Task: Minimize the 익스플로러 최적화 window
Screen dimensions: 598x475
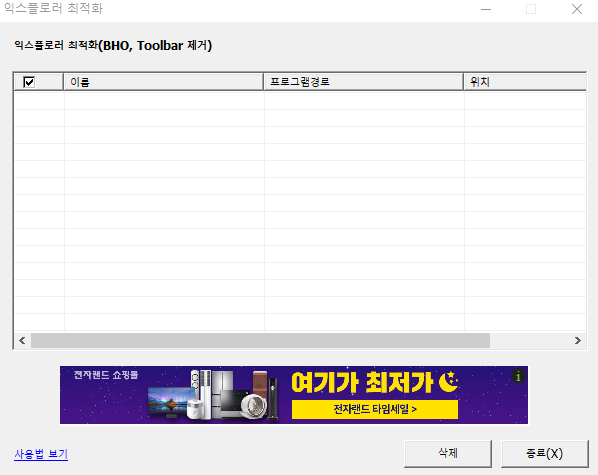Action: tap(486, 9)
